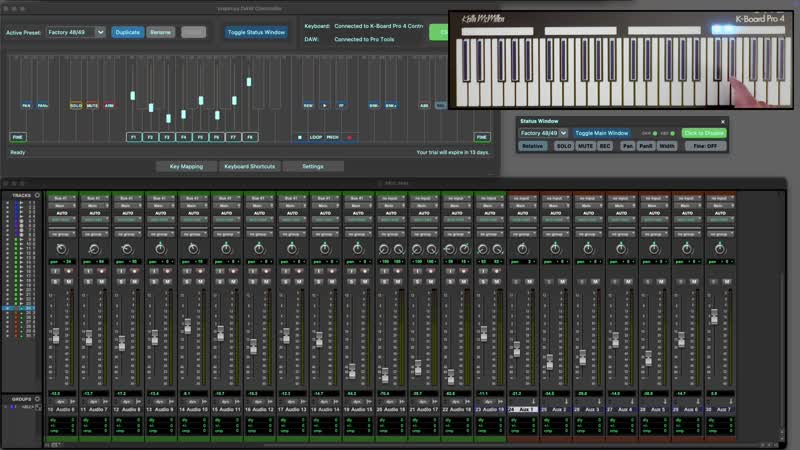
Task: Open the Tracks list options menu
Action: click(x=37, y=195)
